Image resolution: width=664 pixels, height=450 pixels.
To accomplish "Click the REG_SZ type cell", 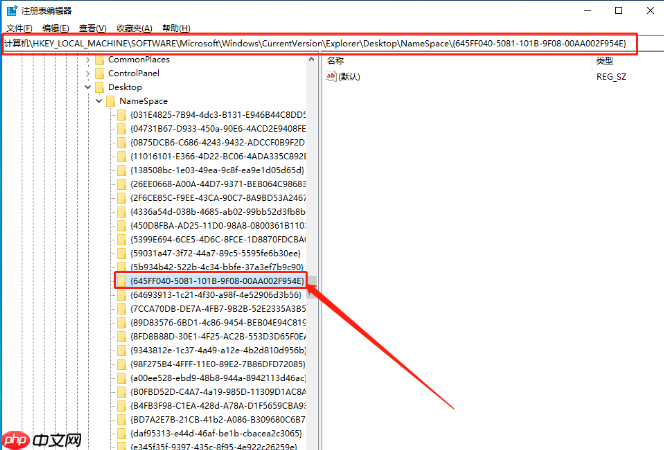I will [x=611, y=77].
